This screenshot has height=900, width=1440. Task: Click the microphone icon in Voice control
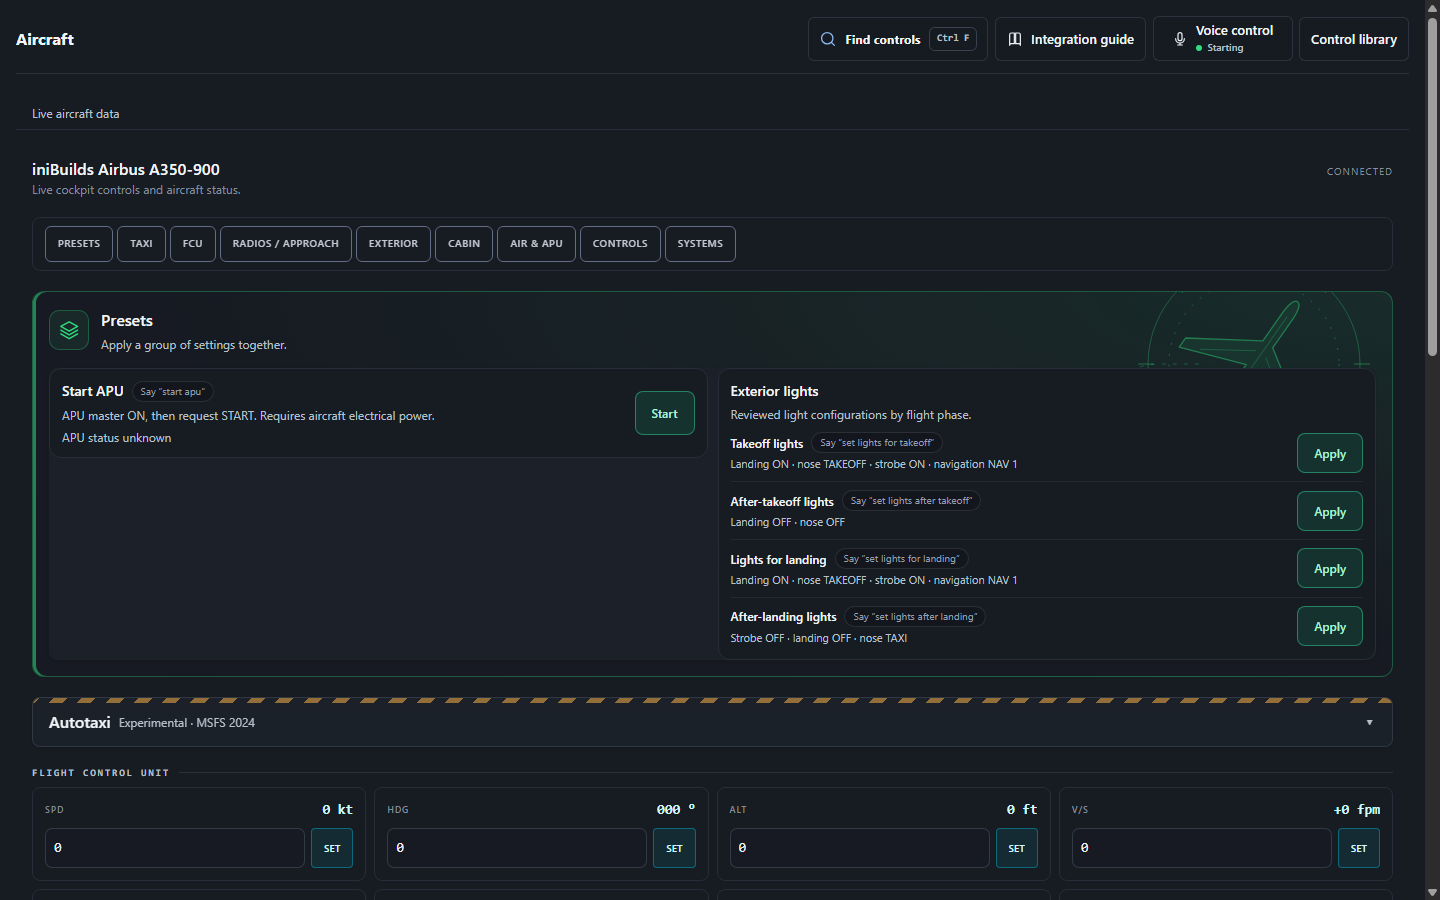coord(1180,39)
